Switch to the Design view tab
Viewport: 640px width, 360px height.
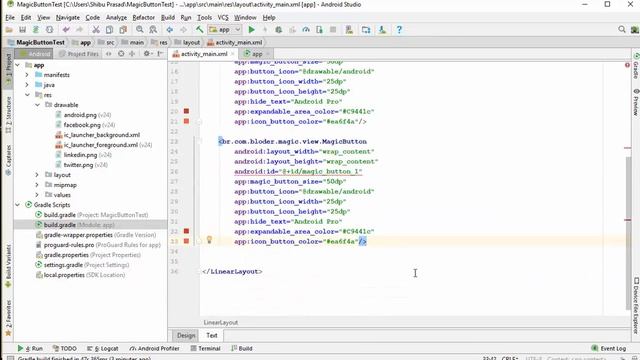pyautogui.click(x=186, y=336)
